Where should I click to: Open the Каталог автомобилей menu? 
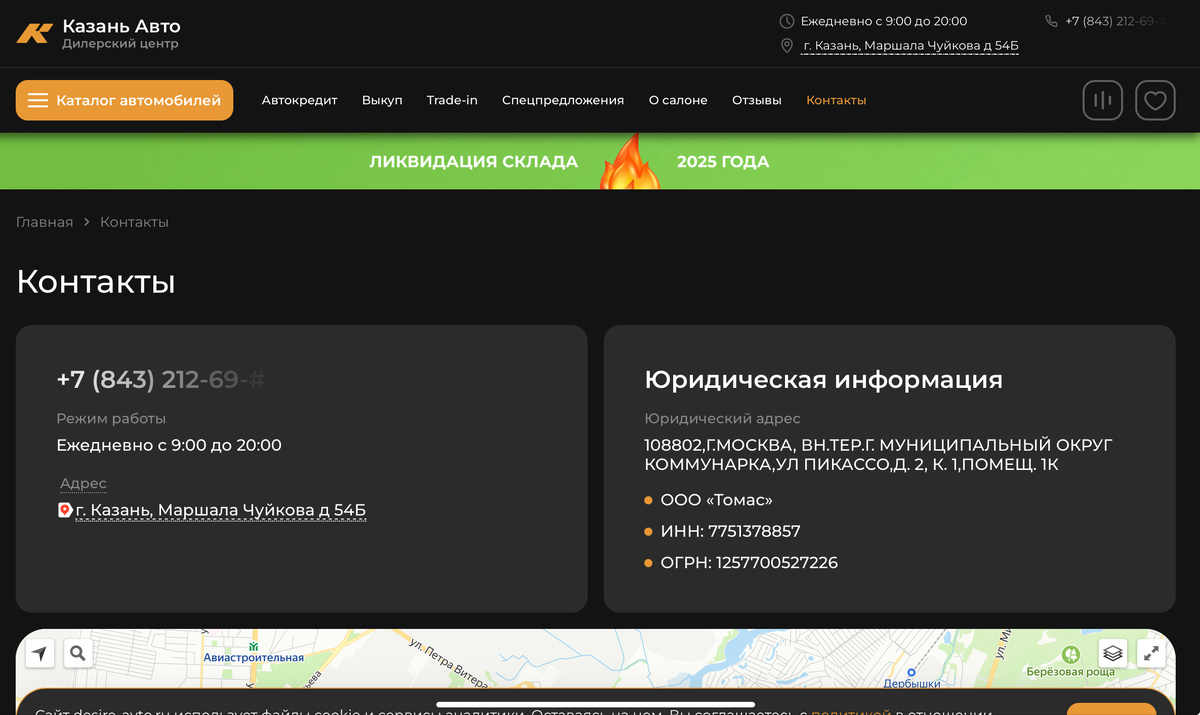coord(124,100)
